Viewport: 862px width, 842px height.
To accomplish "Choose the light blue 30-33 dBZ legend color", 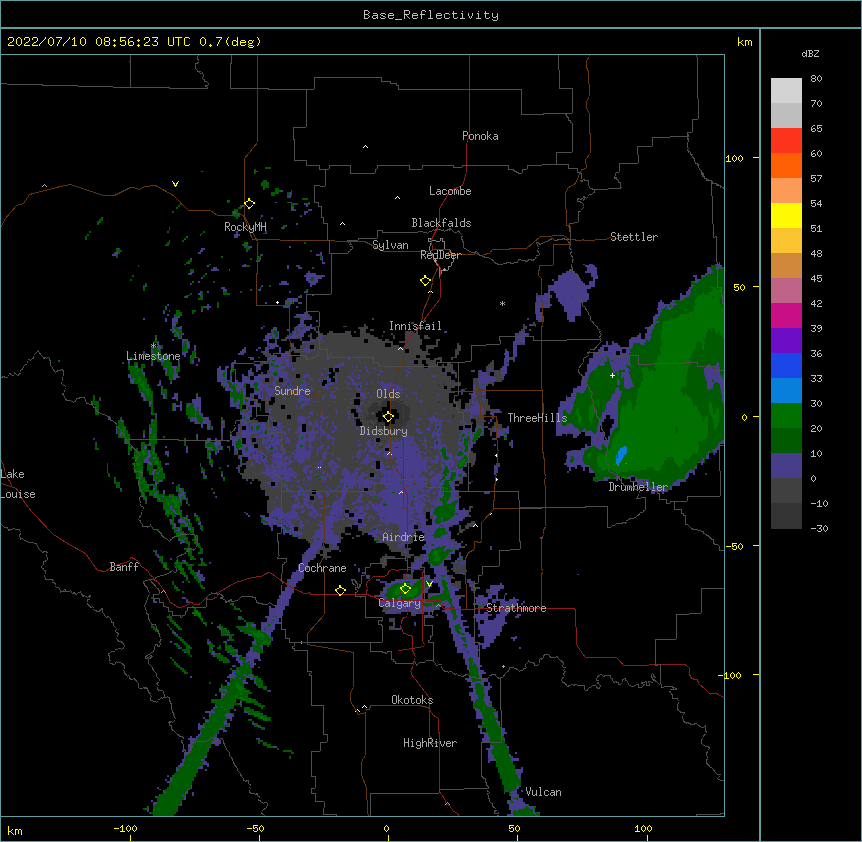I will click(x=786, y=391).
